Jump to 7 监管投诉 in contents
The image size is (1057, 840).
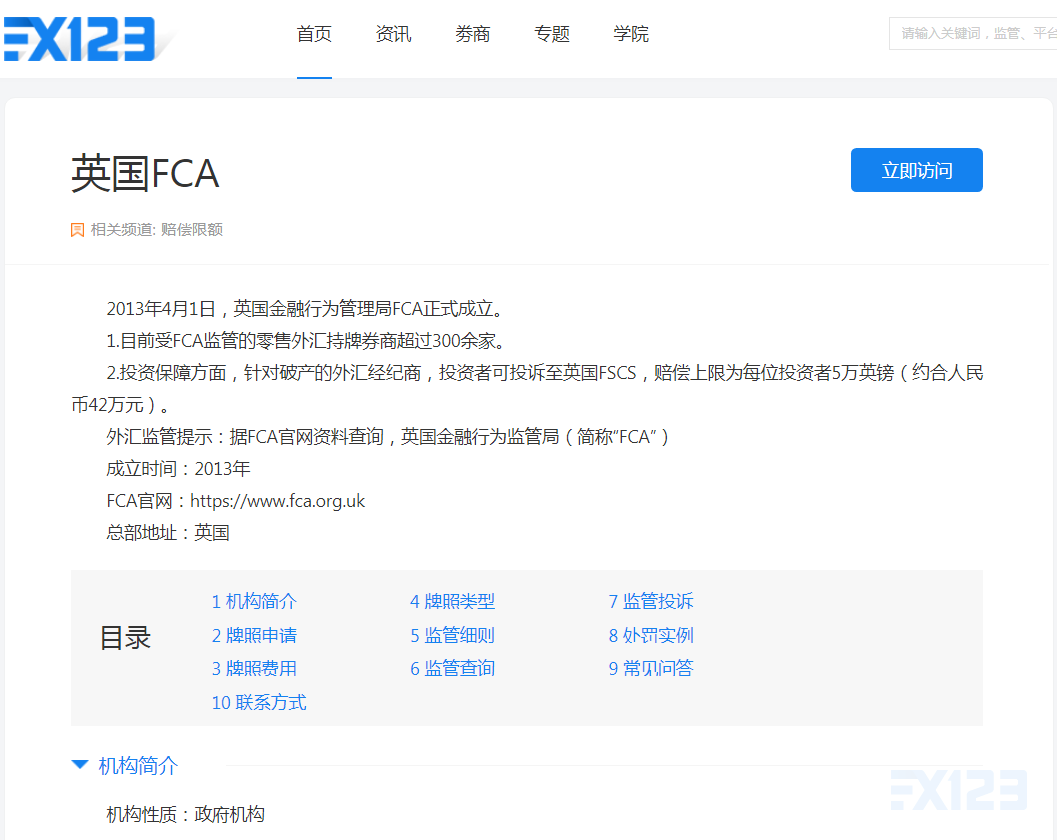pos(651,601)
